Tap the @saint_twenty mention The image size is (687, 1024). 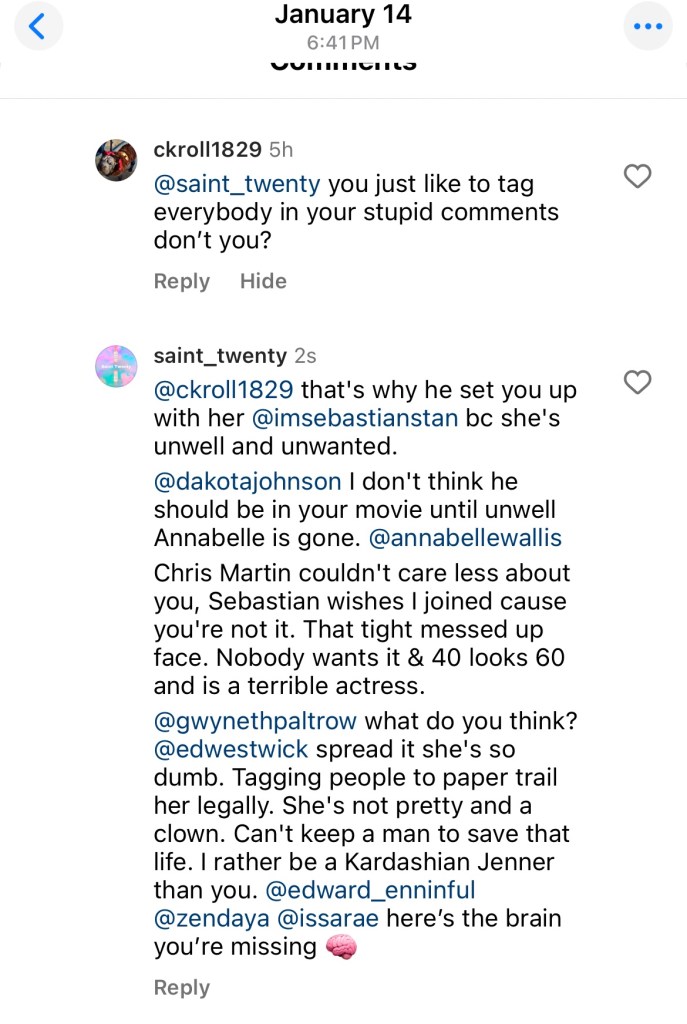(x=237, y=184)
